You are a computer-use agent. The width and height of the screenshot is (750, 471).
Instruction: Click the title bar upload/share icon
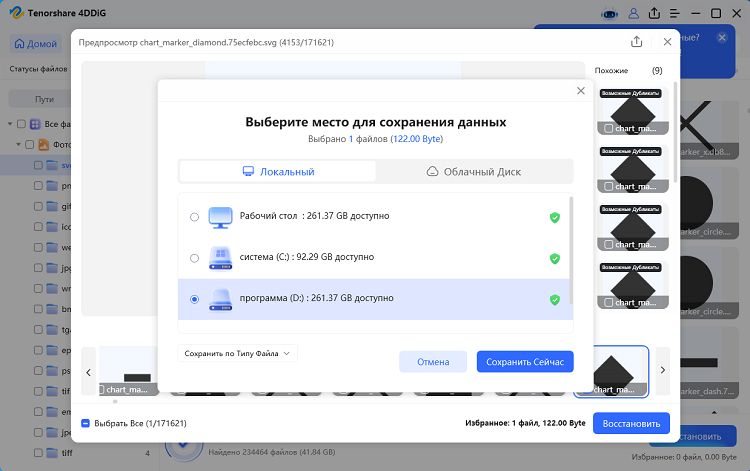coord(654,13)
